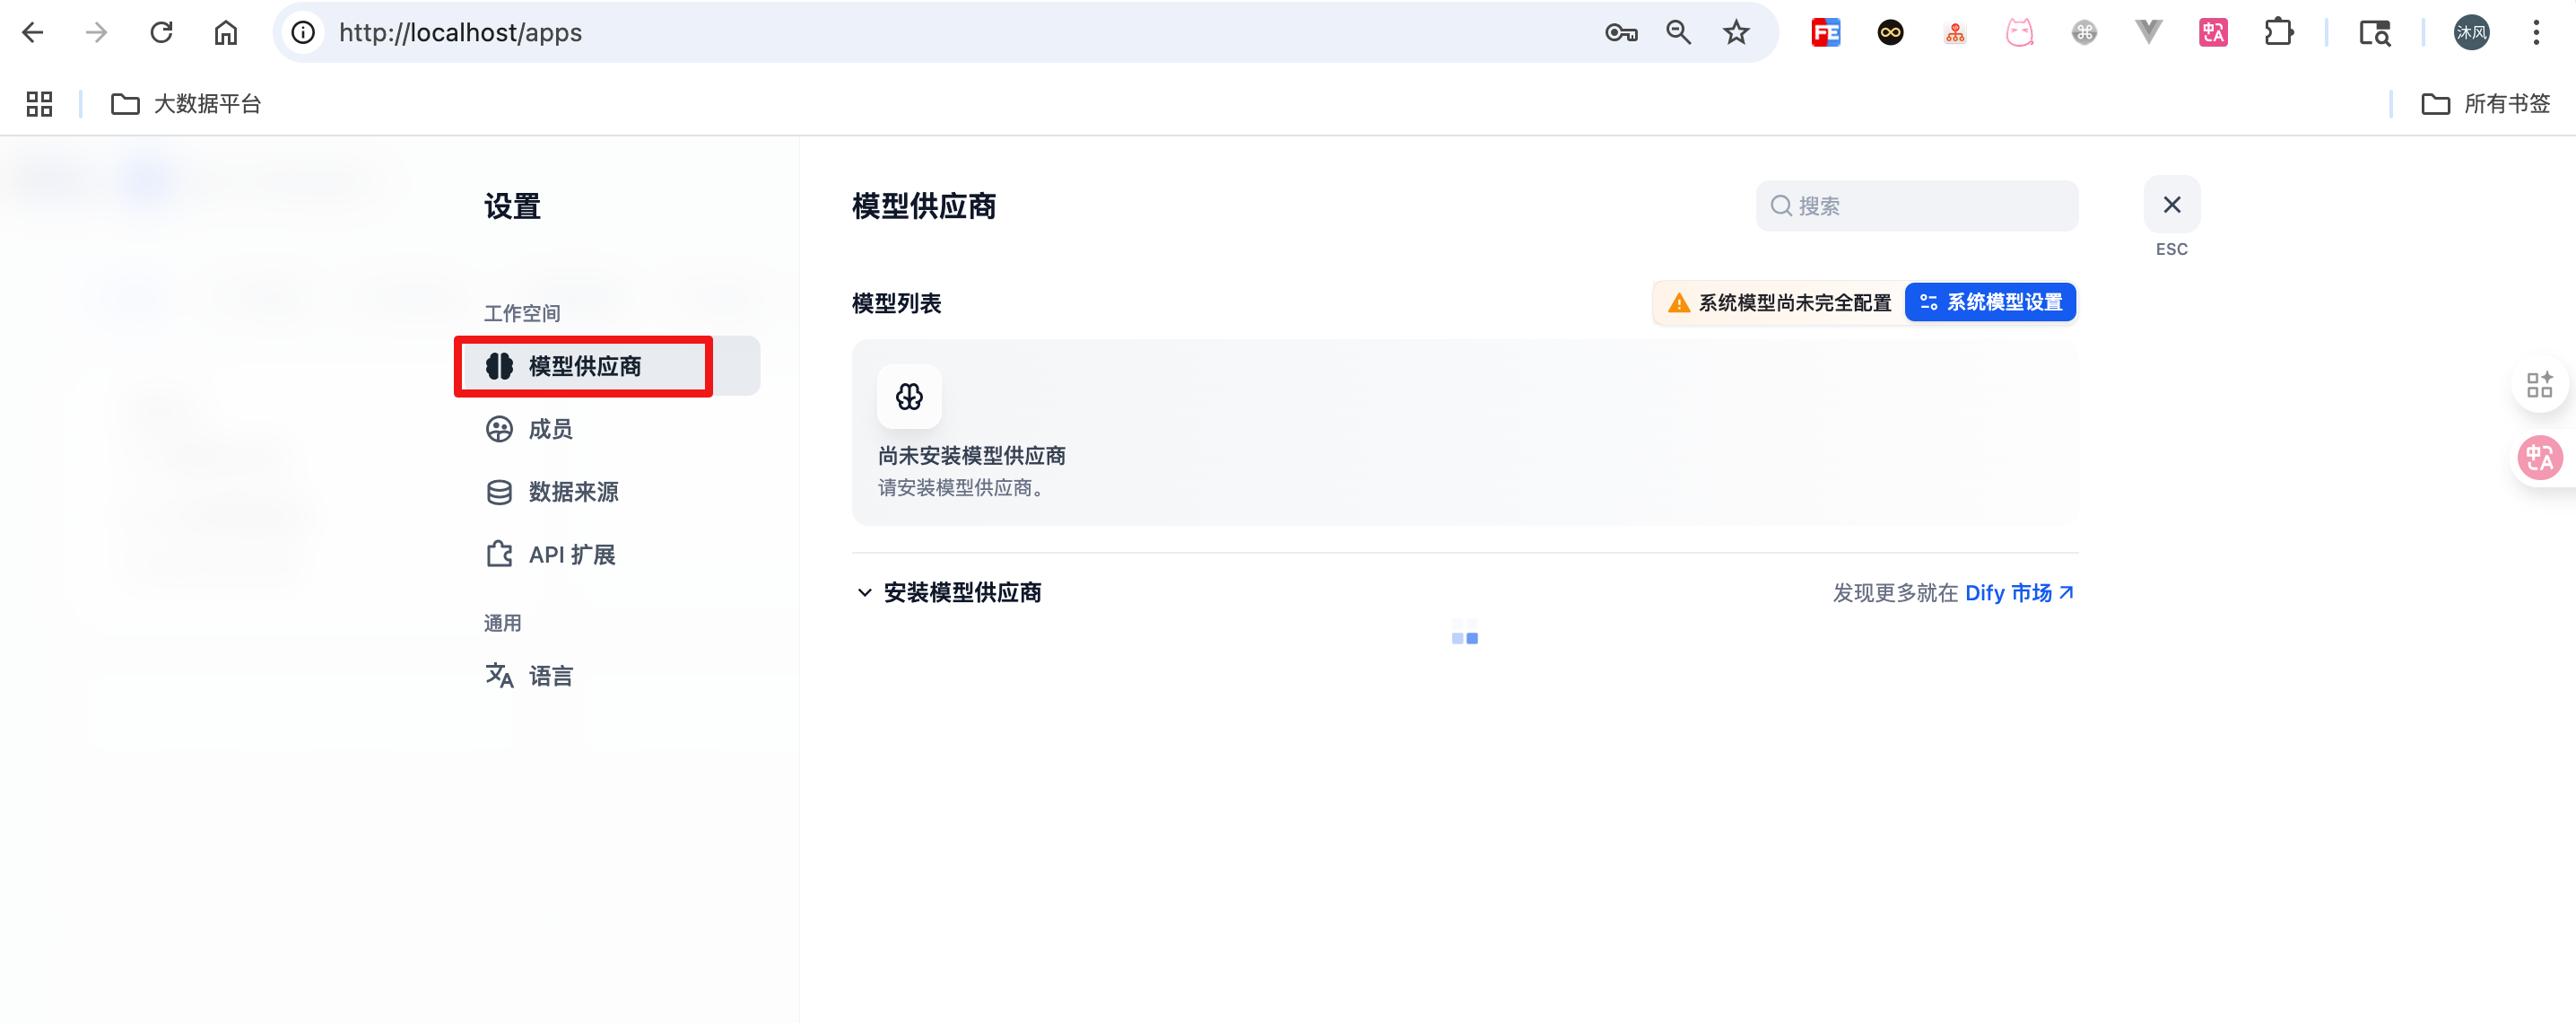Click the 数据来源 data sources icon
This screenshot has height=1023, width=2576.
[498, 491]
